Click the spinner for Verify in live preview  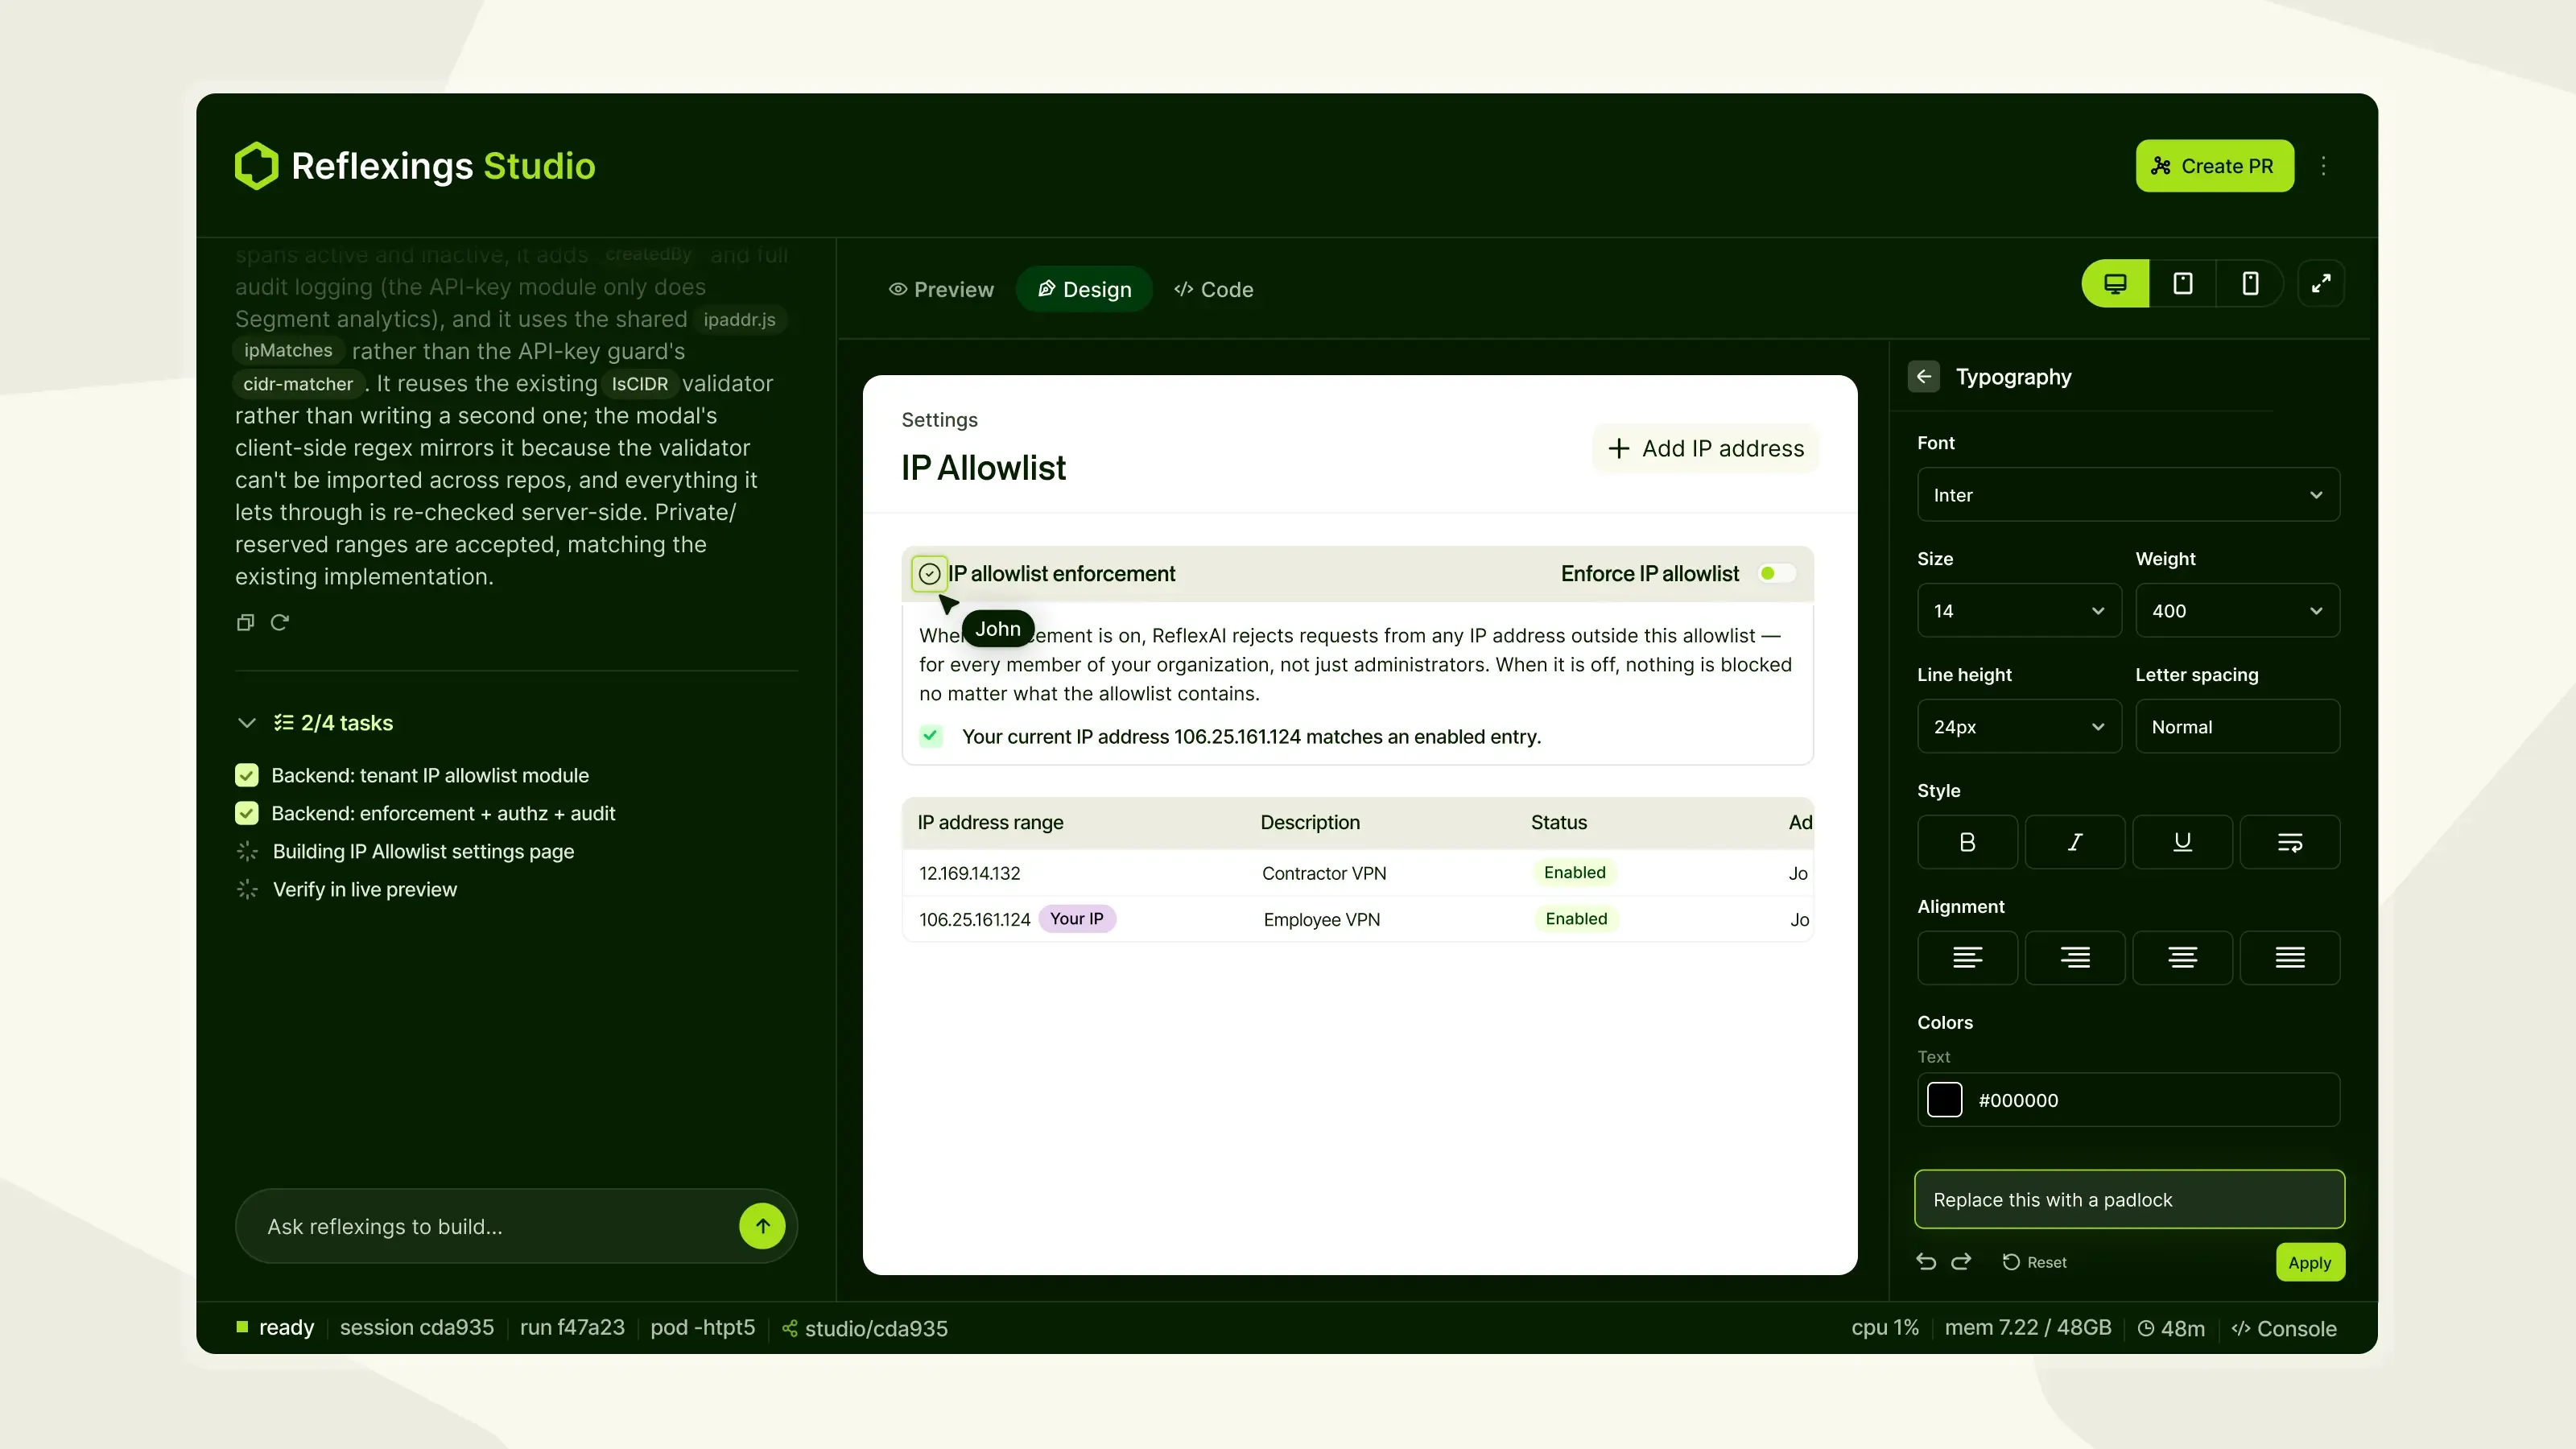(247, 890)
